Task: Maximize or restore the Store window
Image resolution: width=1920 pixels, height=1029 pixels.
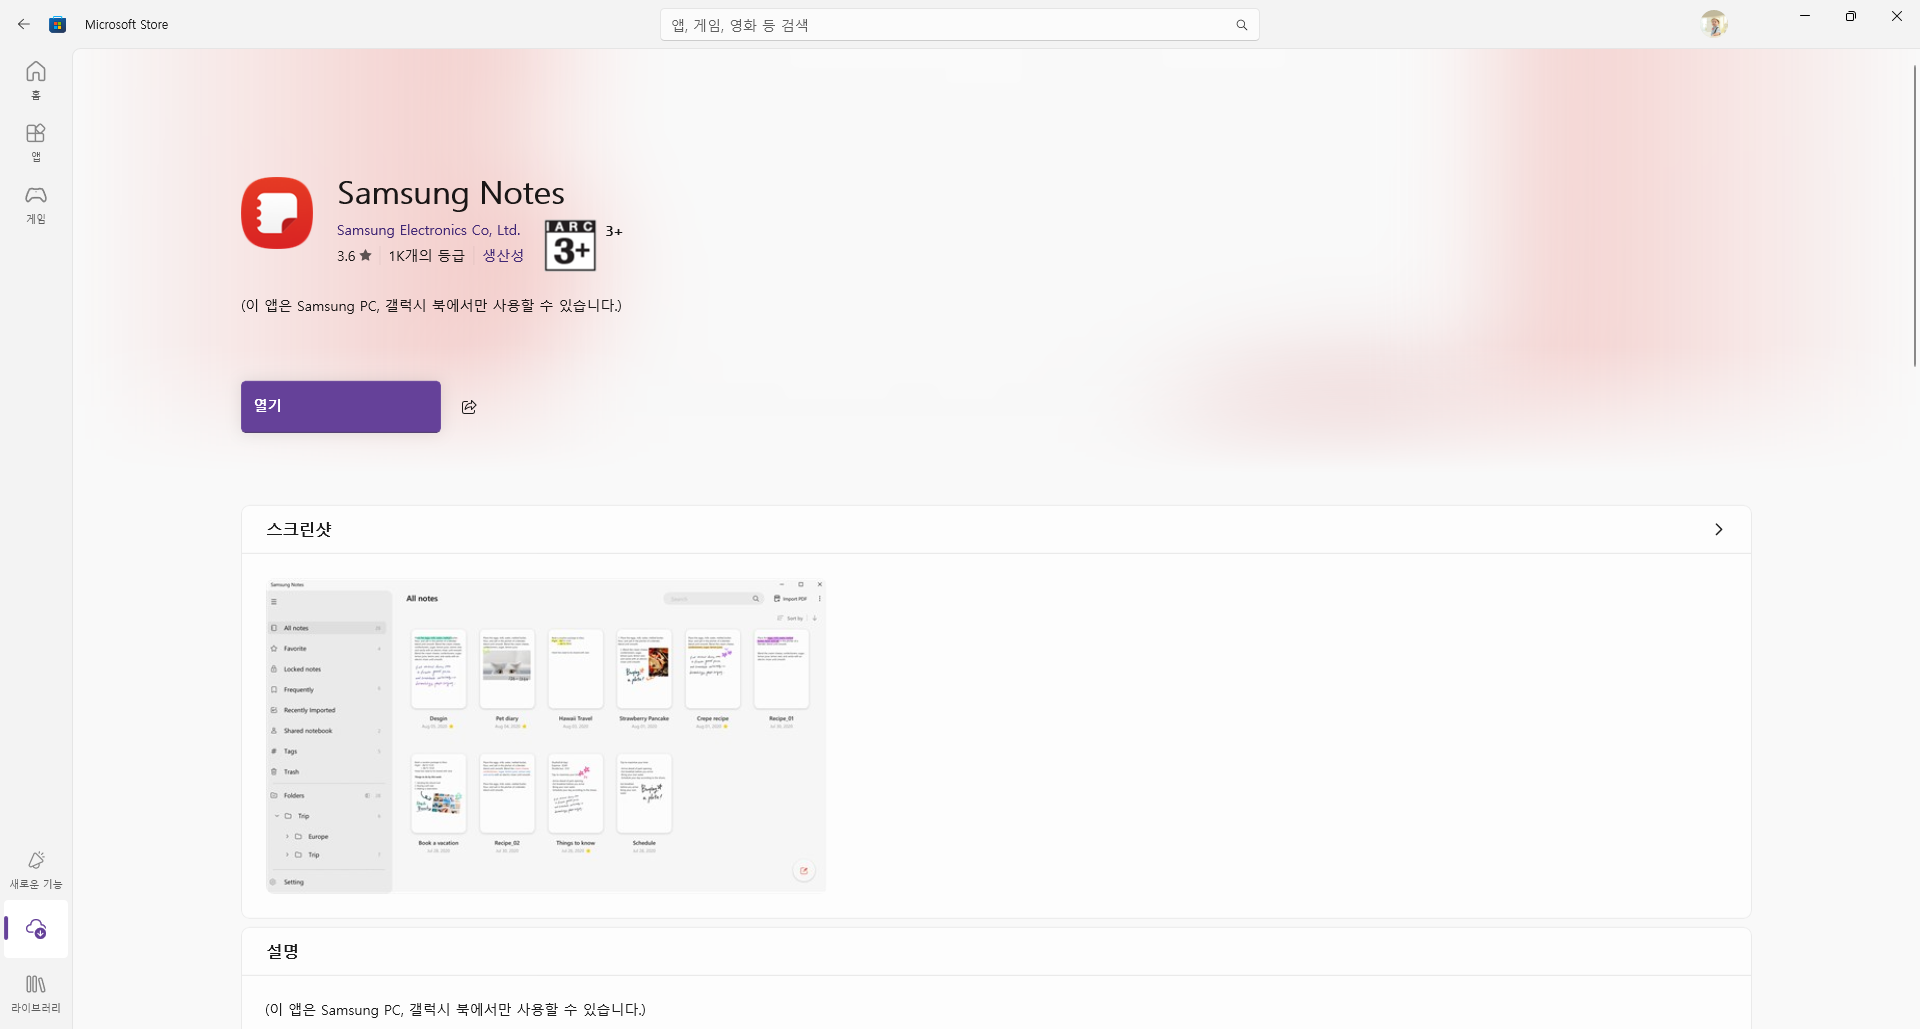Action: point(1851,16)
